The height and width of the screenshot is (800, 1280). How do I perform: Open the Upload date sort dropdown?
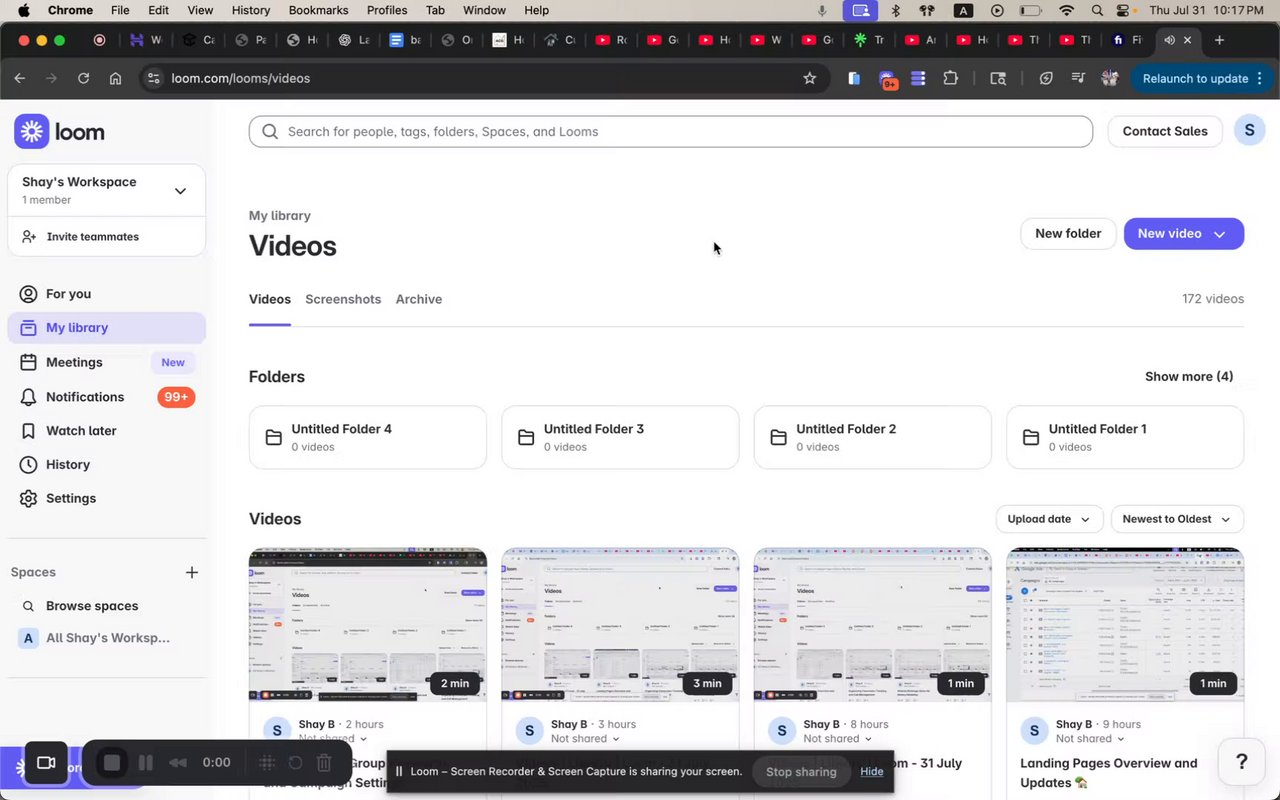(1049, 519)
